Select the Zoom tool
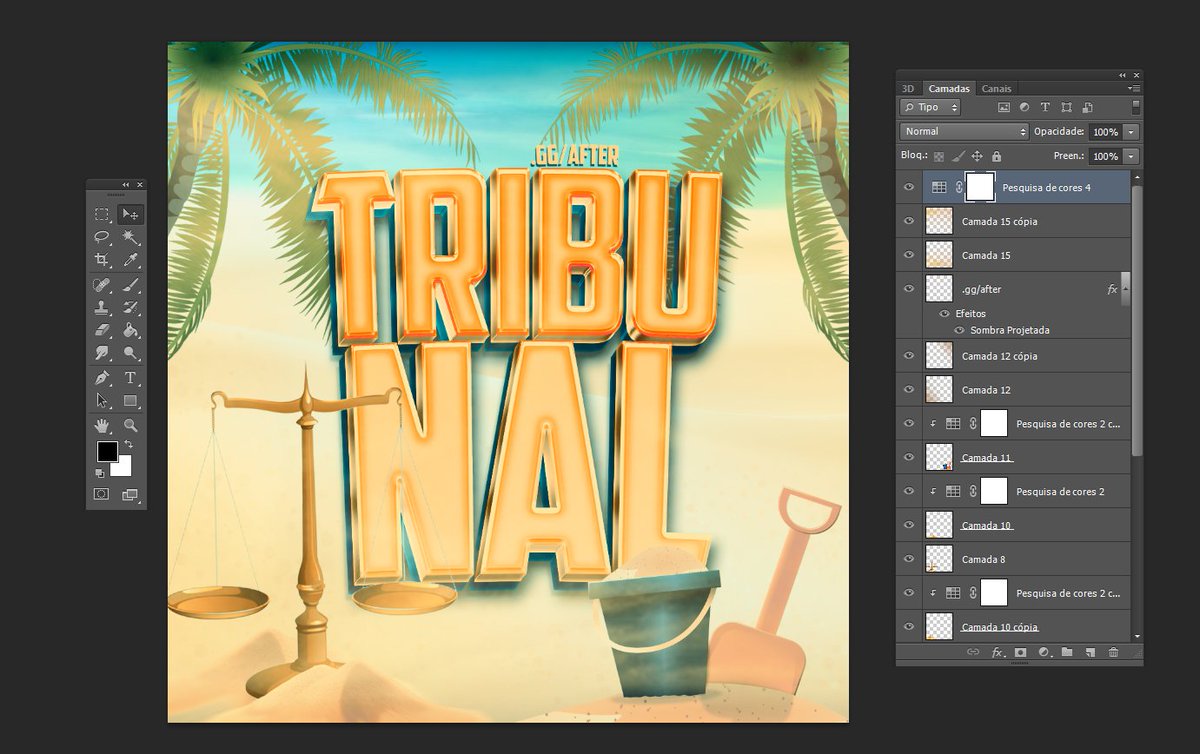 click(x=130, y=426)
